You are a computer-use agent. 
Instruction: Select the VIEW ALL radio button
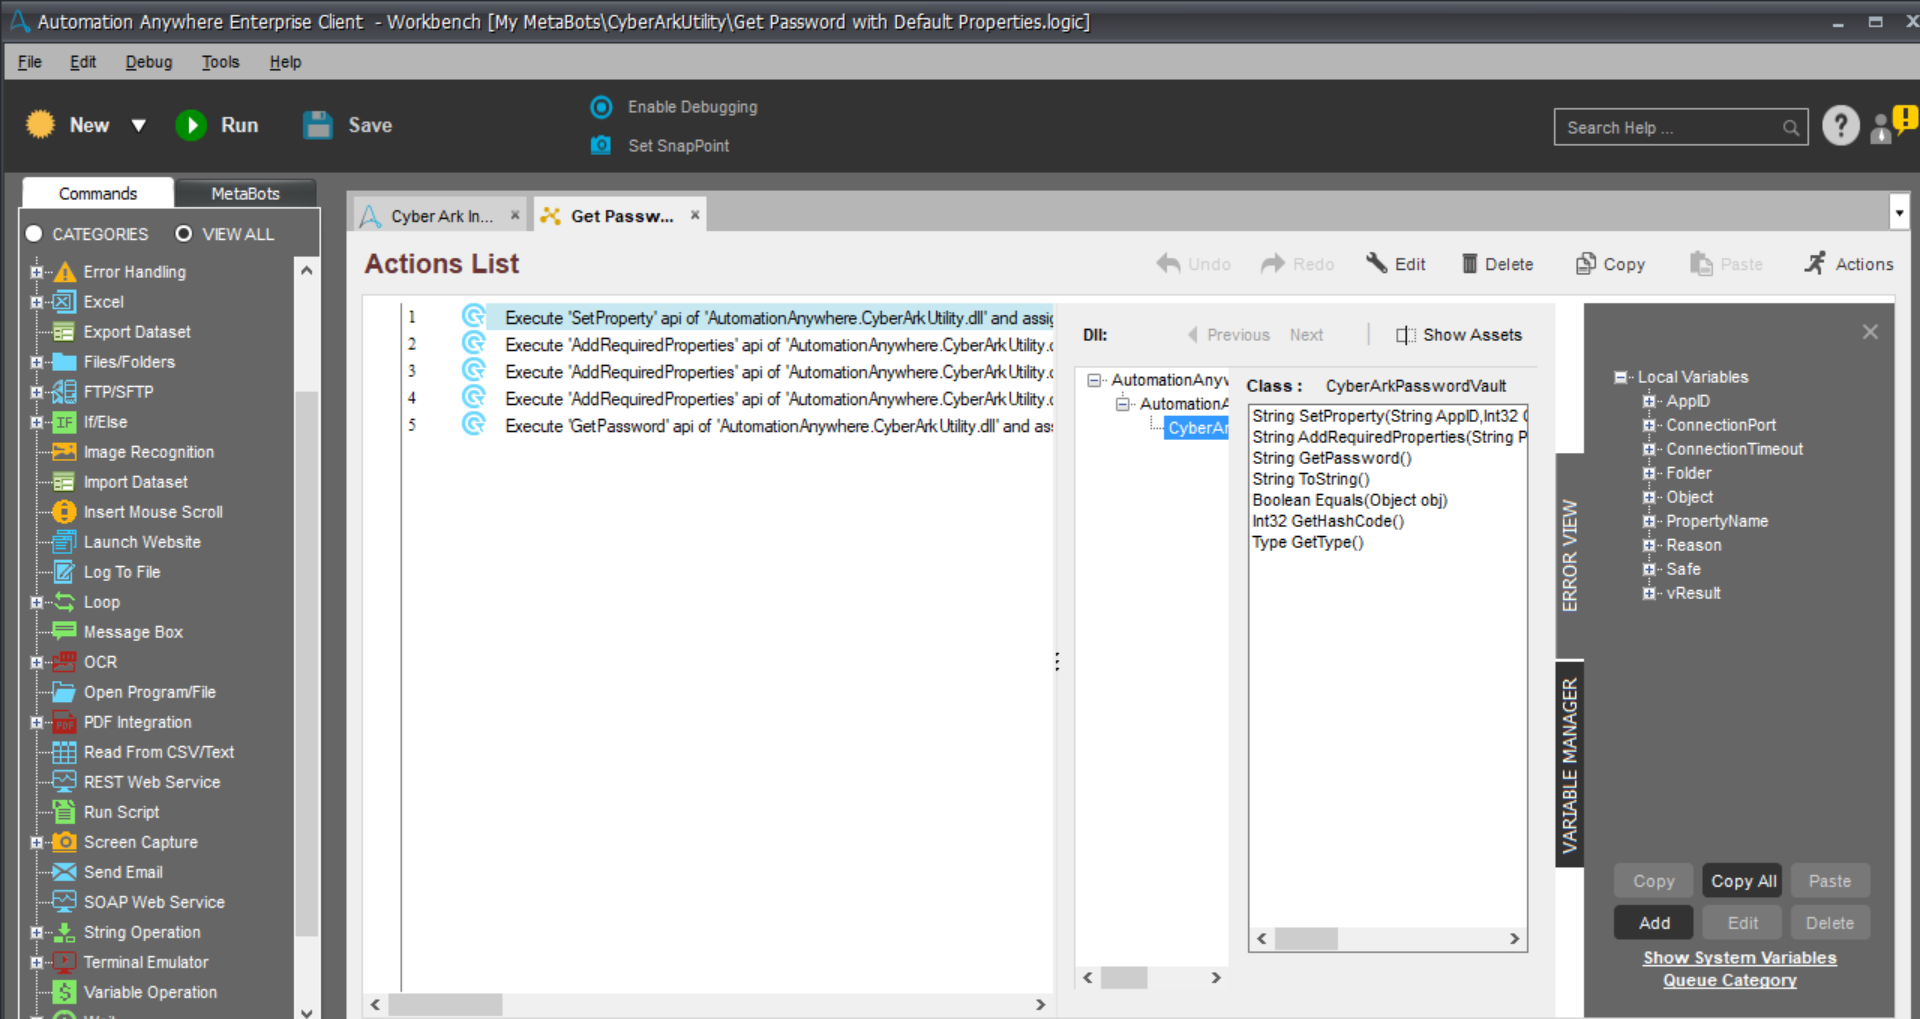184,233
